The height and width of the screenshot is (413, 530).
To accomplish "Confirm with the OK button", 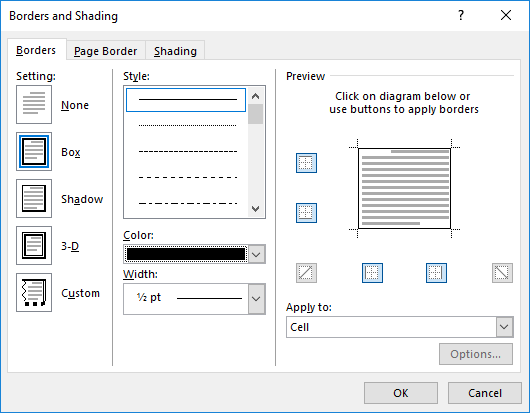I will 401,393.
